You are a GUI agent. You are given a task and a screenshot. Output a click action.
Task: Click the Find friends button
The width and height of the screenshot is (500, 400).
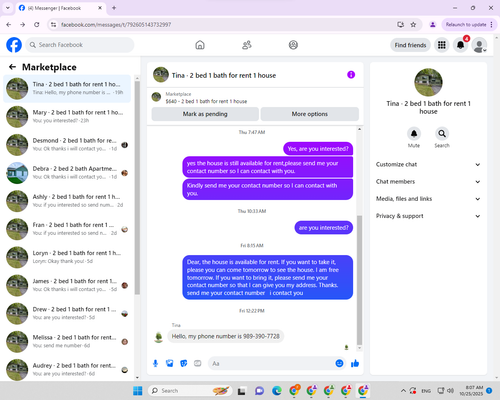pyautogui.click(x=410, y=45)
